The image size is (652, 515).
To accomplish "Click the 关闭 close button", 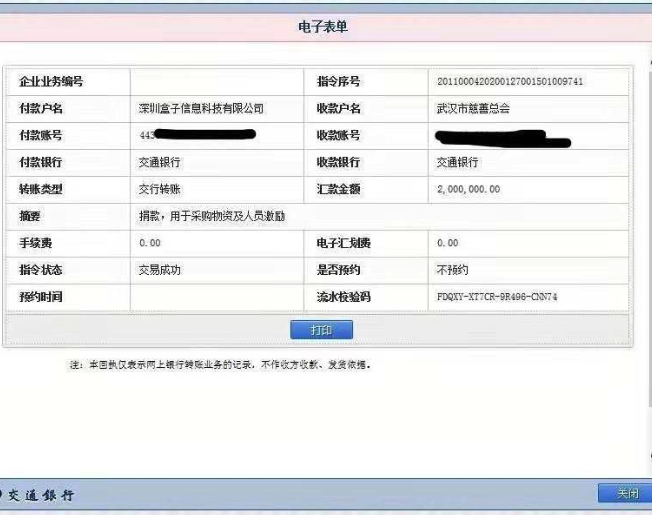I will pos(627,493).
